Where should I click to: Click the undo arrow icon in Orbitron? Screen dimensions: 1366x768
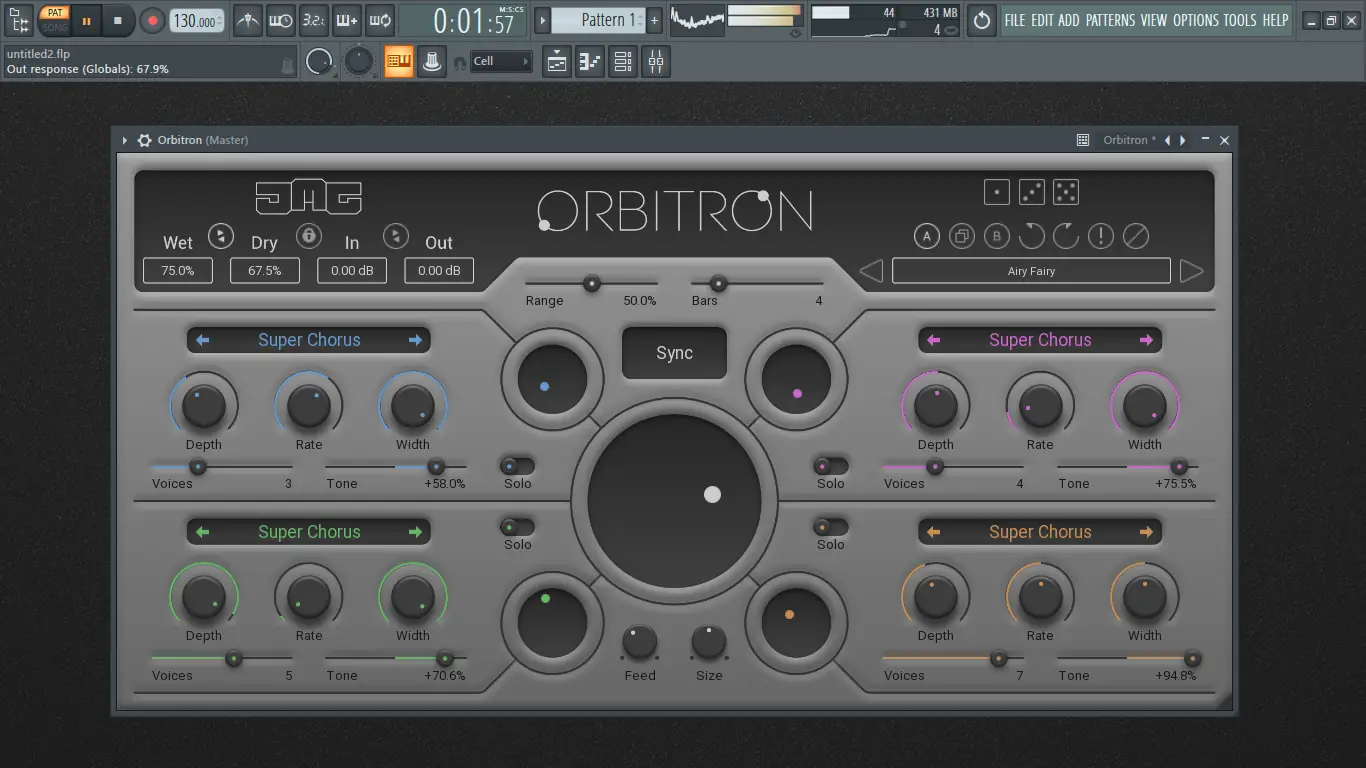pos(1031,236)
